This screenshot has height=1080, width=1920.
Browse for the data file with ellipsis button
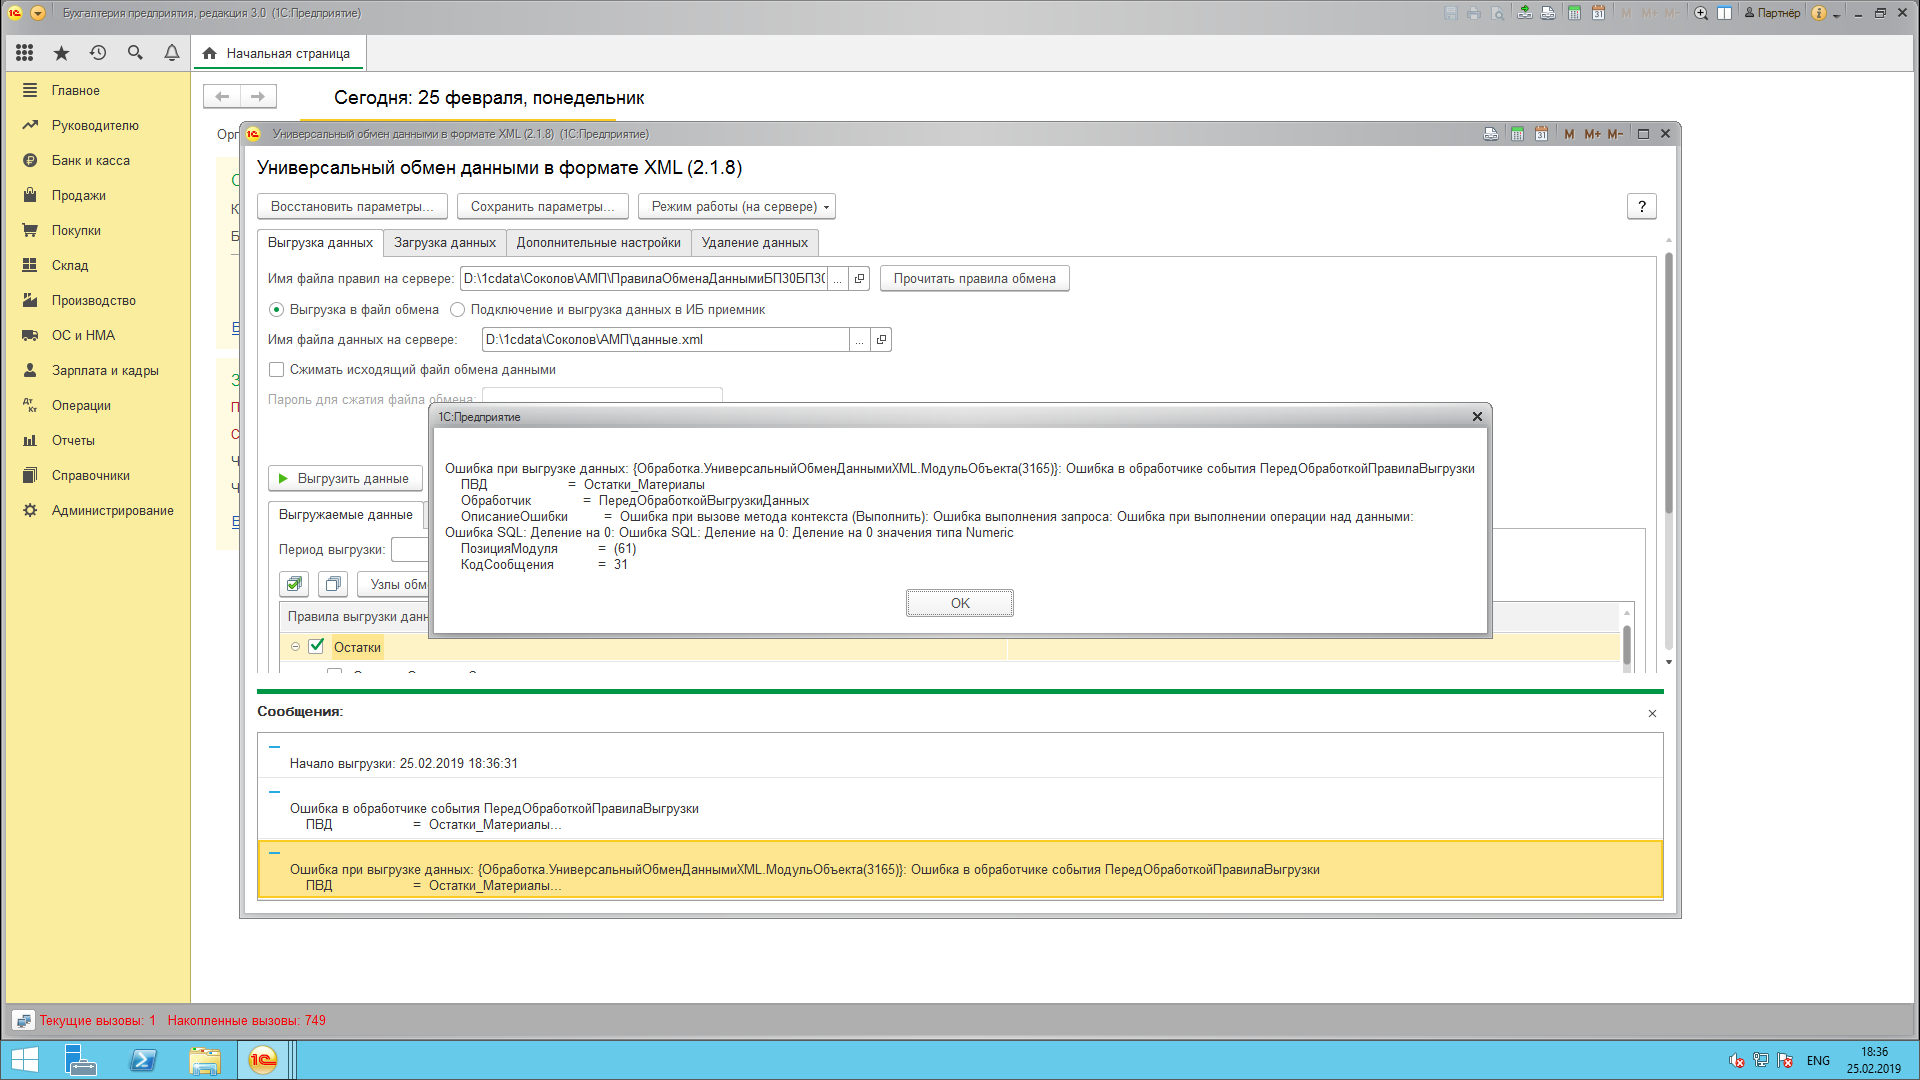859,340
